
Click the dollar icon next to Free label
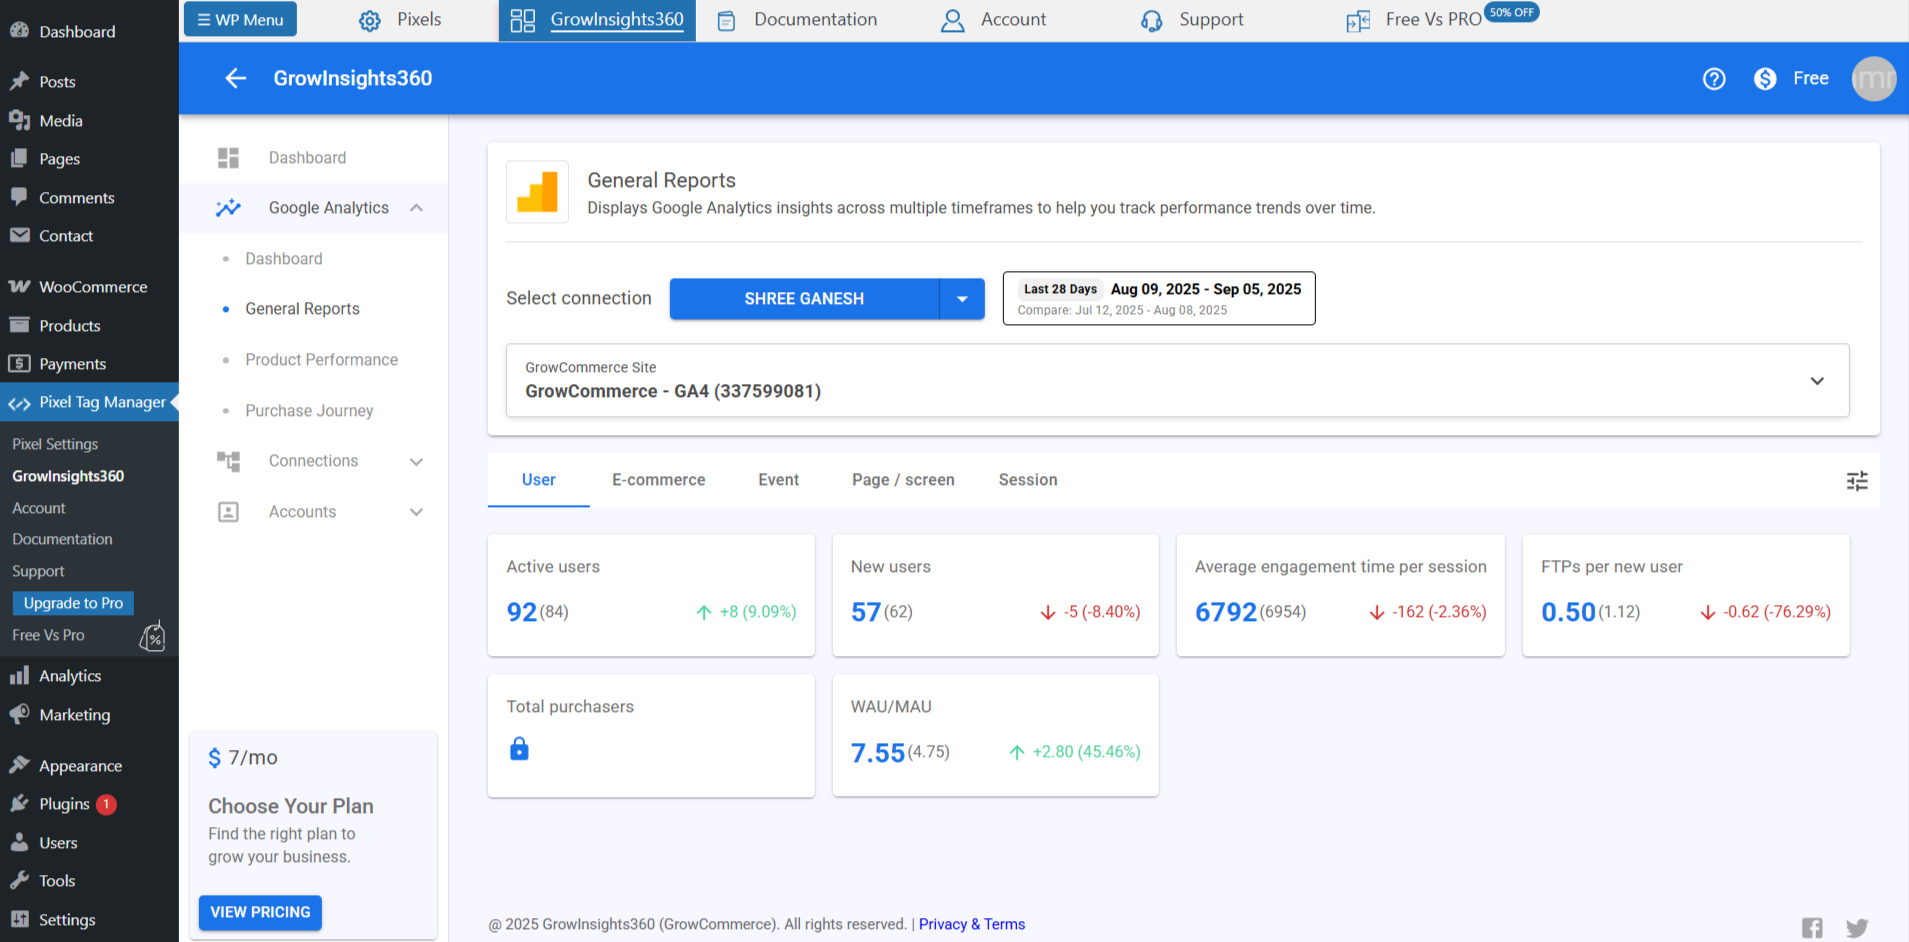click(1765, 78)
